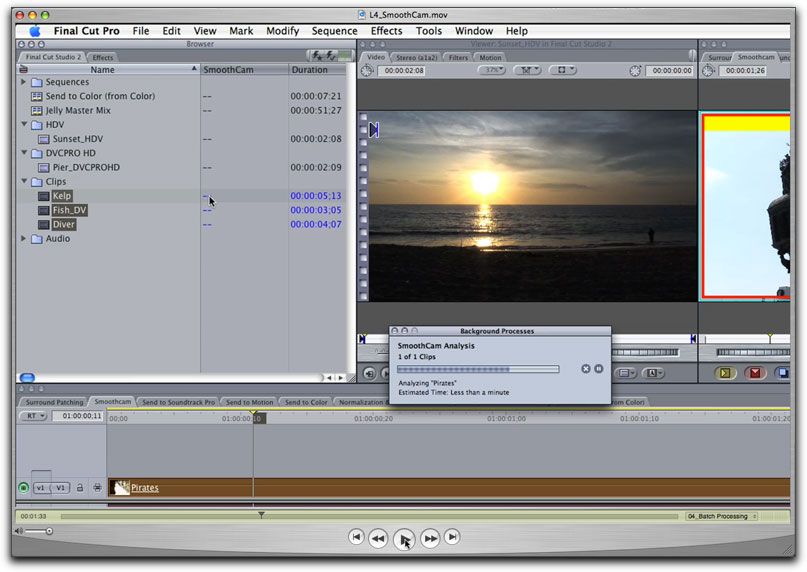Pause the SmoothCam Analysis process
The image size is (807, 572).
(599, 369)
